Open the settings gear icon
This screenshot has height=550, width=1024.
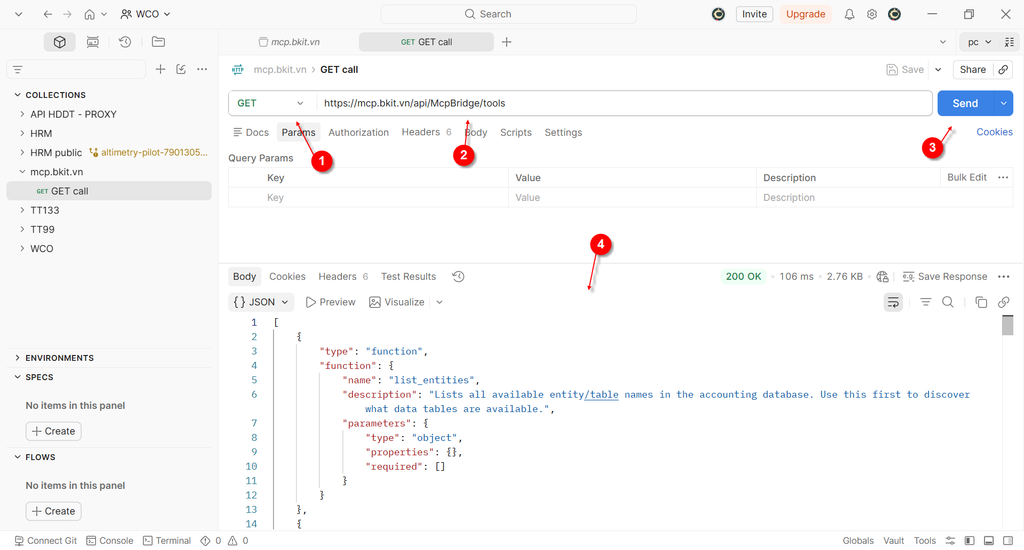(872, 14)
